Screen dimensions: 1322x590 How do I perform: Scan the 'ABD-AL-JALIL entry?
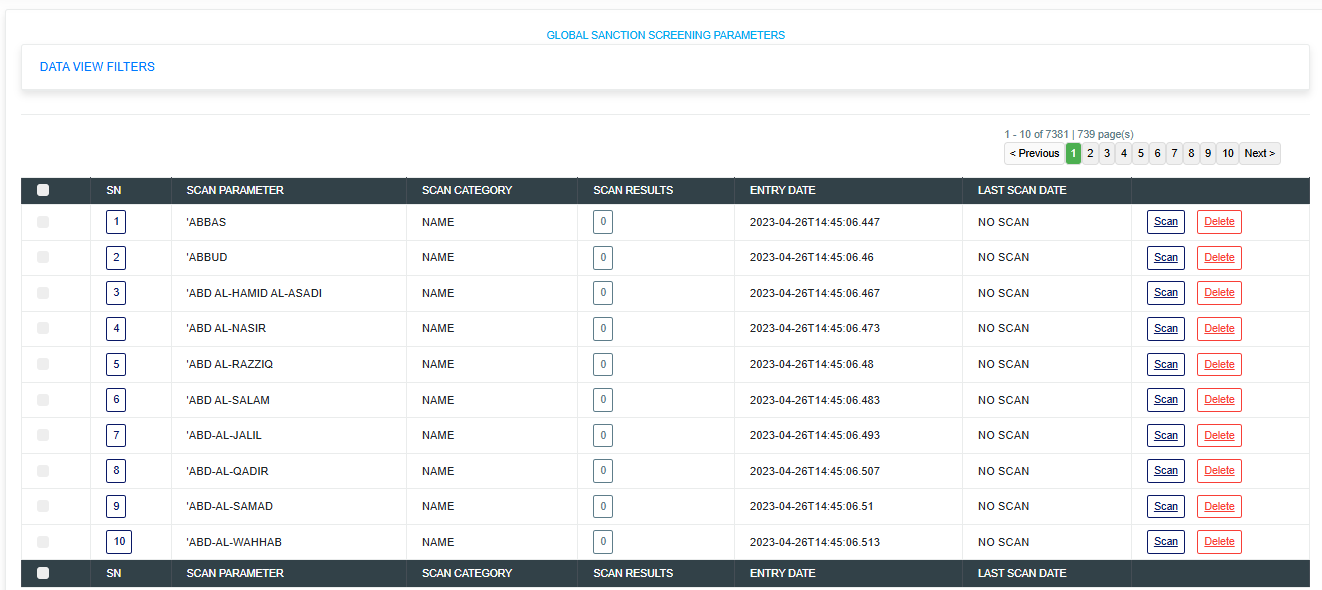[1165, 435]
